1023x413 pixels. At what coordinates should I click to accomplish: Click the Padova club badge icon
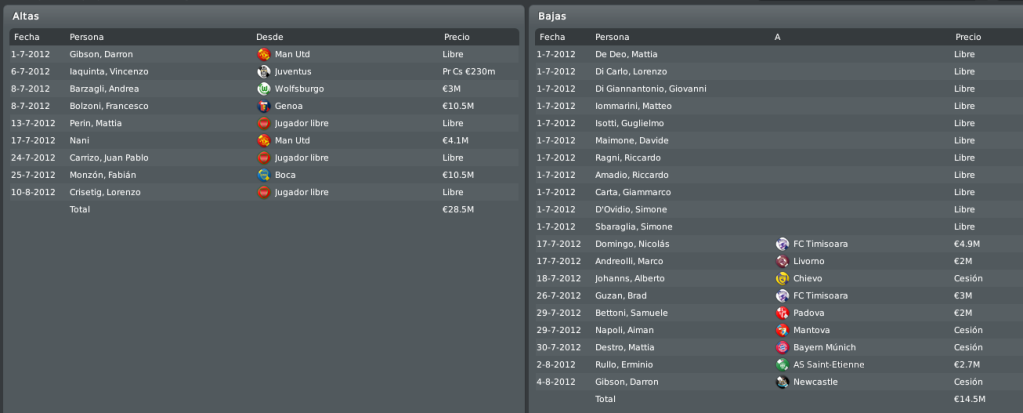[x=782, y=313]
